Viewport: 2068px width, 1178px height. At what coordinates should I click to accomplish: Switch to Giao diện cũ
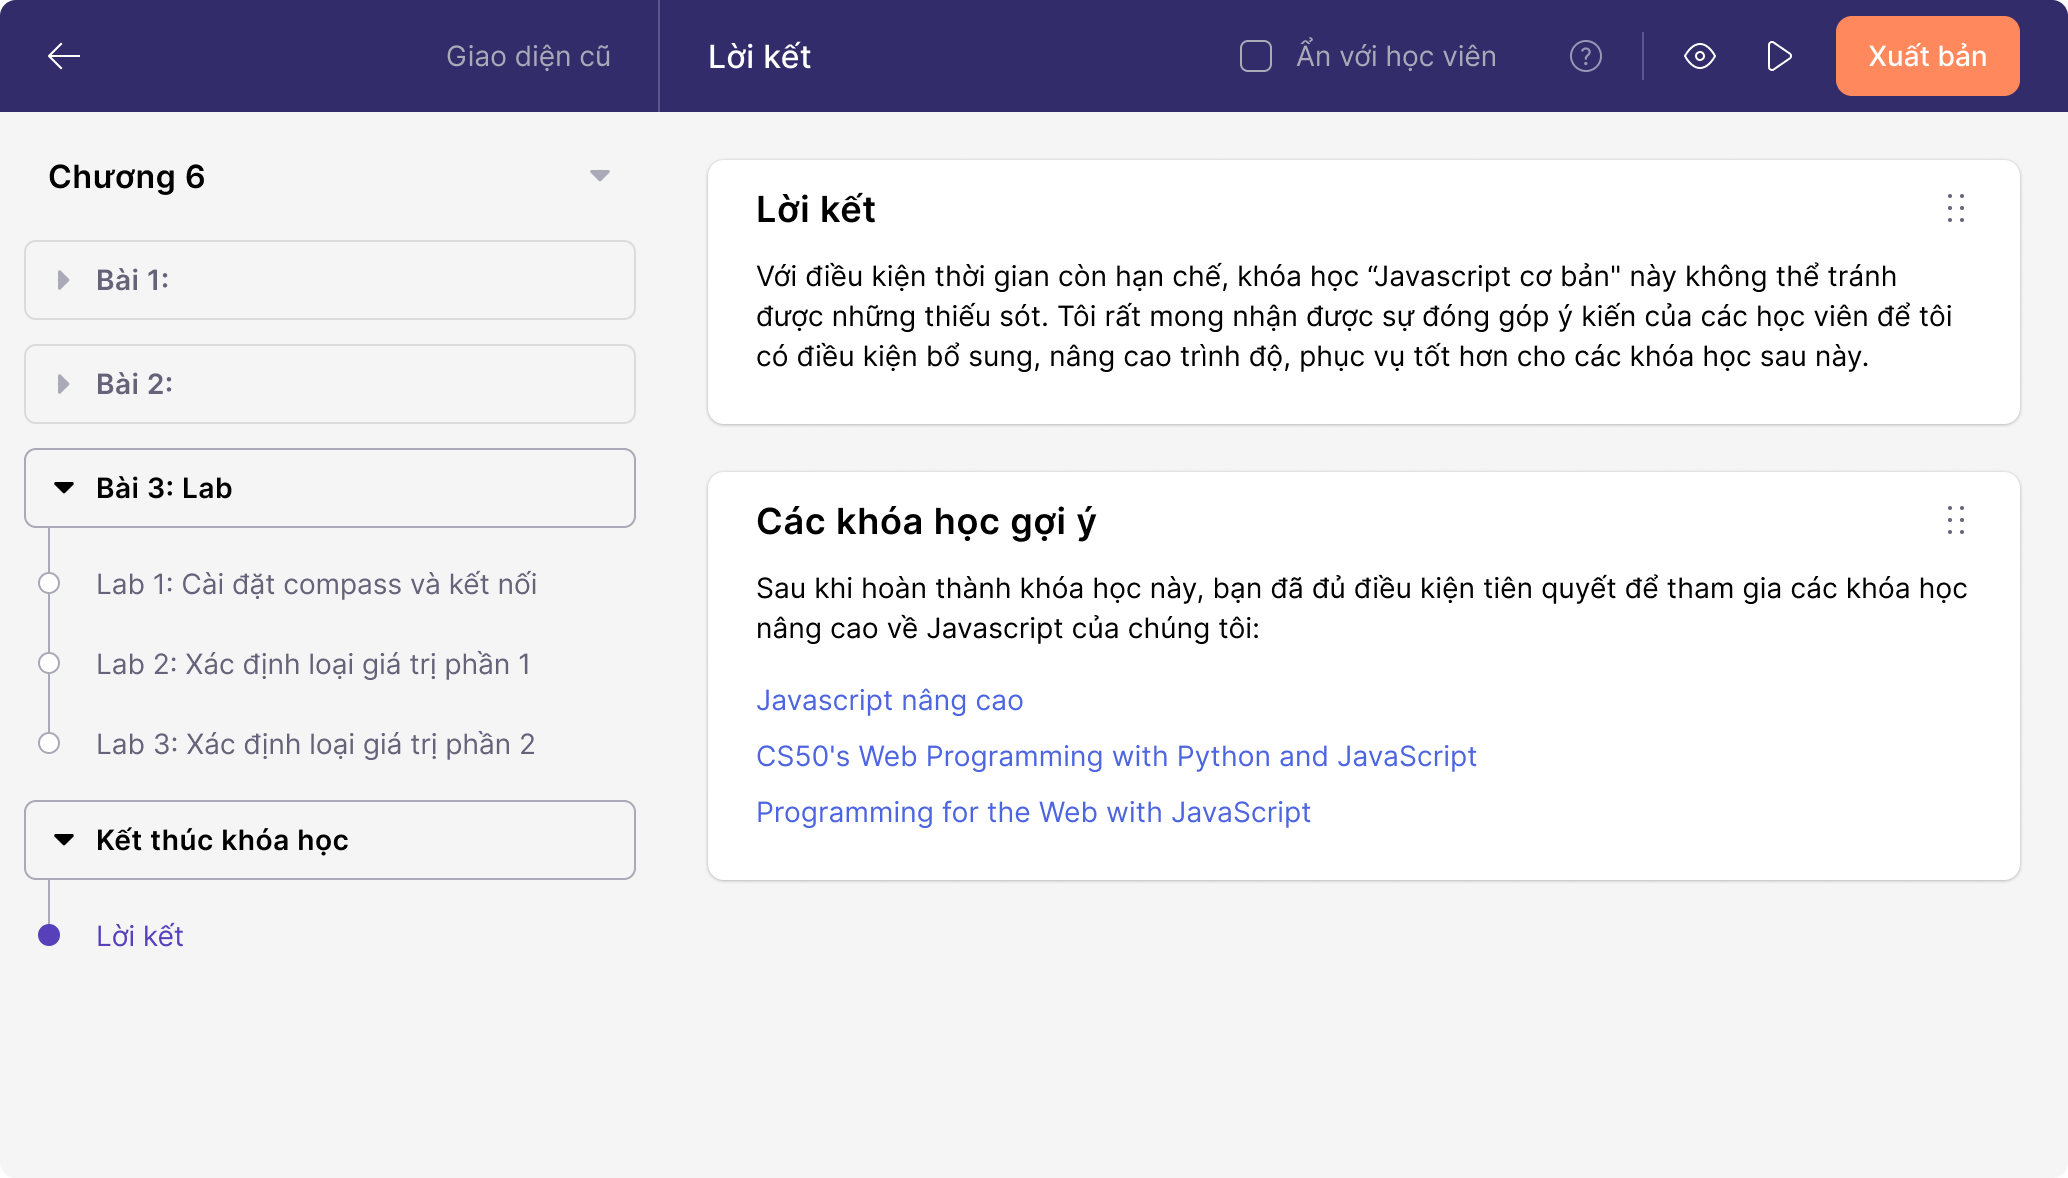[x=528, y=56]
